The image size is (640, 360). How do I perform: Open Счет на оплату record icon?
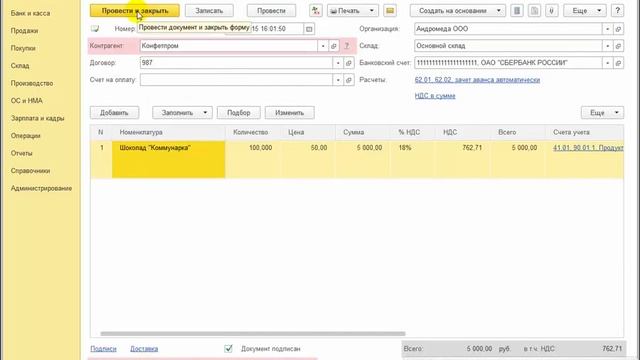tap(349, 80)
